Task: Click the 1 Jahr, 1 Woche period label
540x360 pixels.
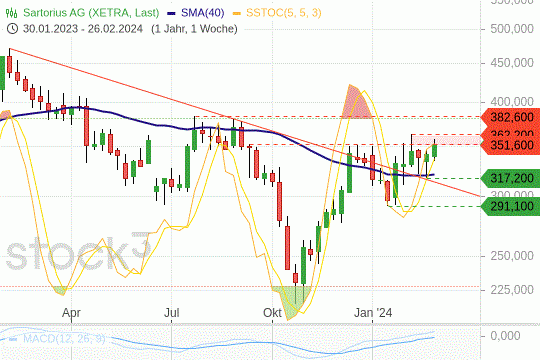Action: coord(194,29)
